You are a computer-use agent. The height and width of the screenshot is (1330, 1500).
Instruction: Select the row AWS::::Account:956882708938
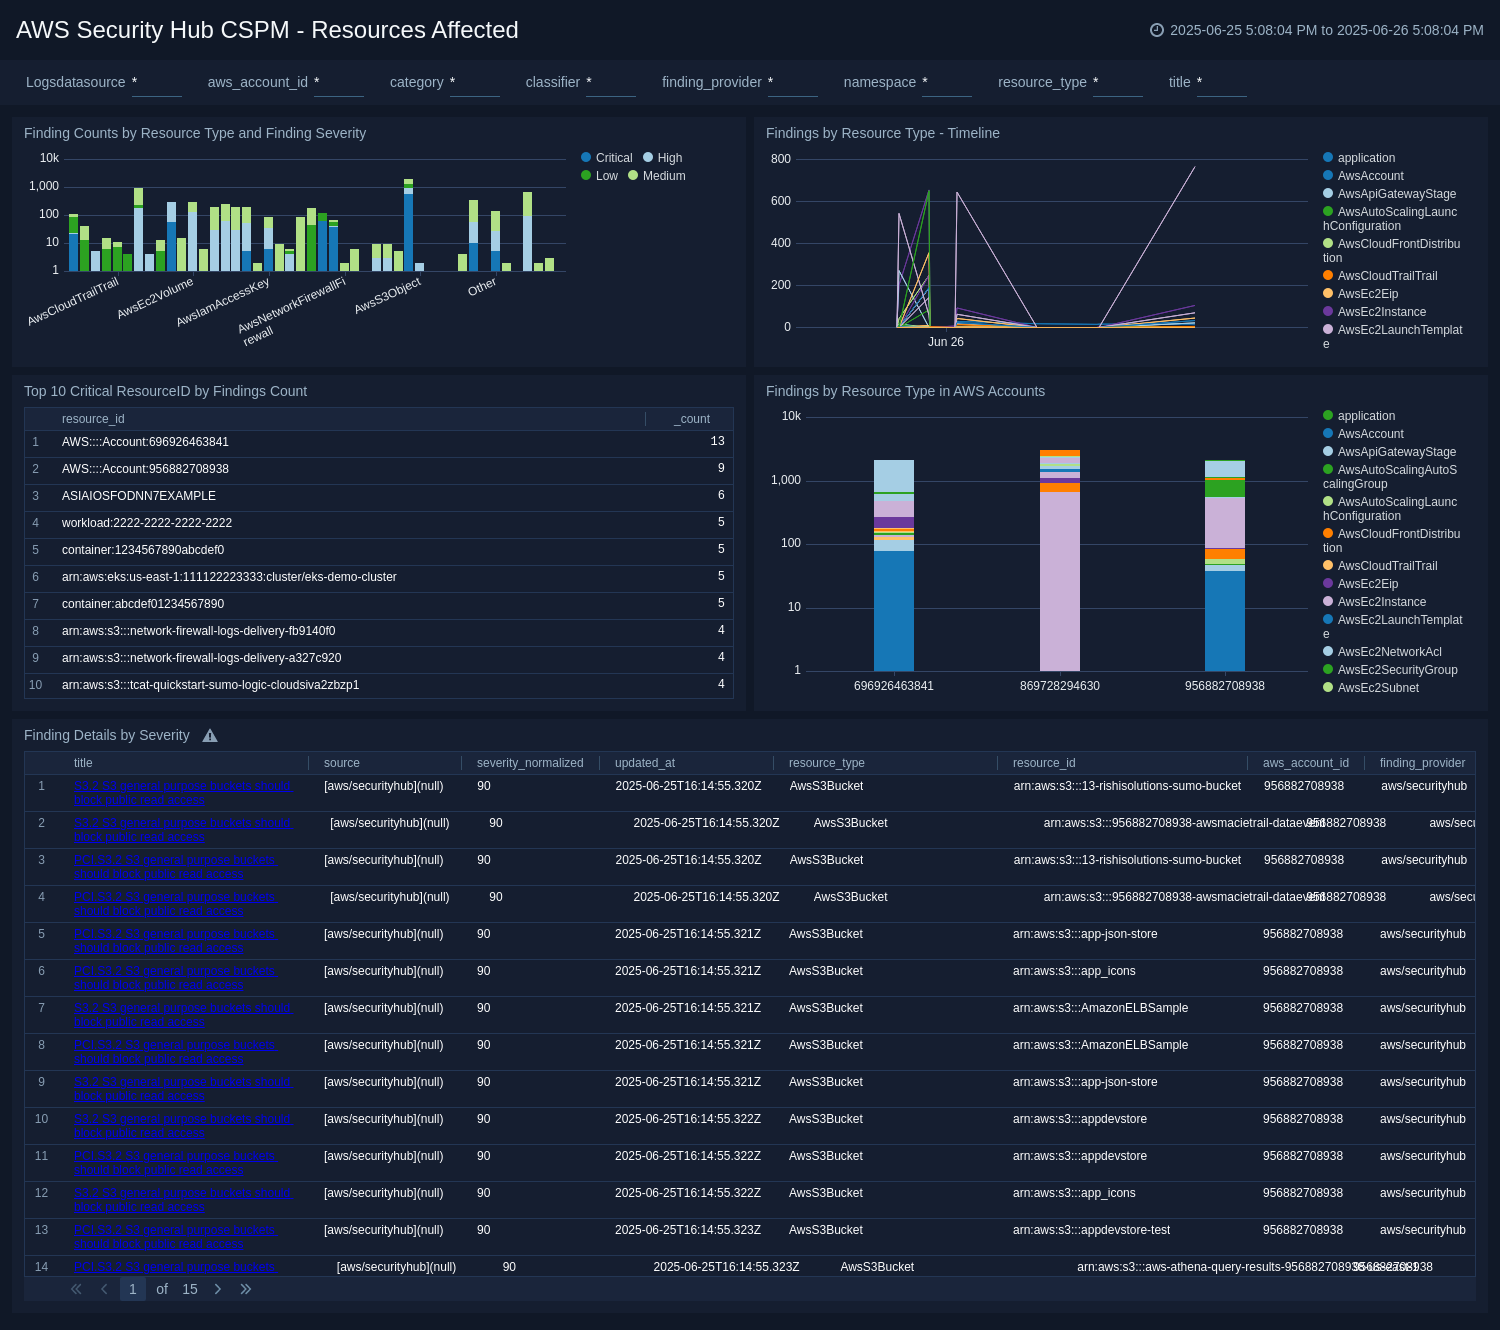(x=379, y=469)
